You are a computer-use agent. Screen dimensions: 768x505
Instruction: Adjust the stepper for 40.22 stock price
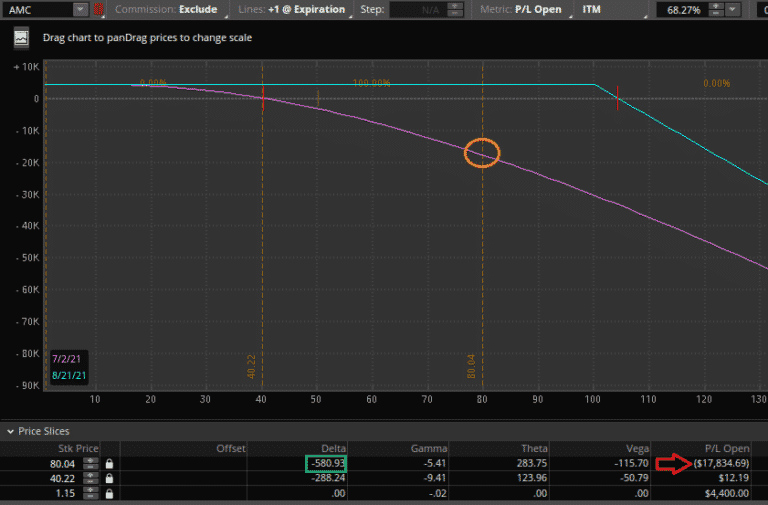coord(90,478)
